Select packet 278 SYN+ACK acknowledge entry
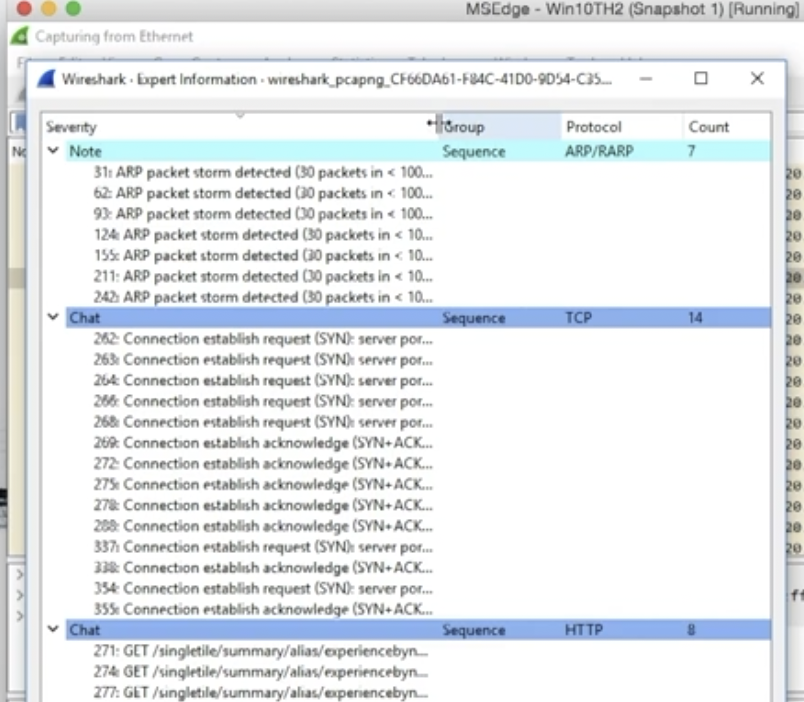The image size is (804, 702). click(x=263, y=506)
